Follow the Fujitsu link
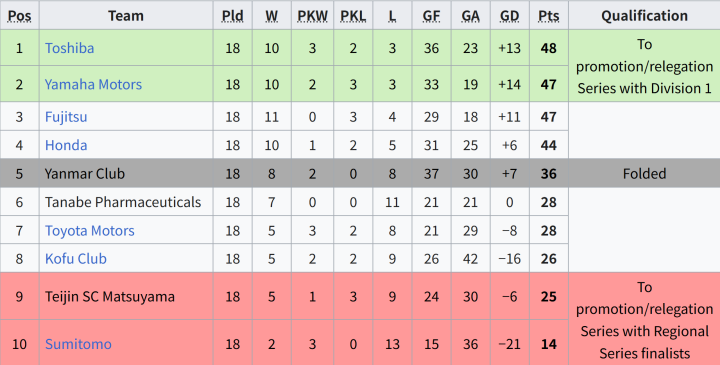 point(66,117)
